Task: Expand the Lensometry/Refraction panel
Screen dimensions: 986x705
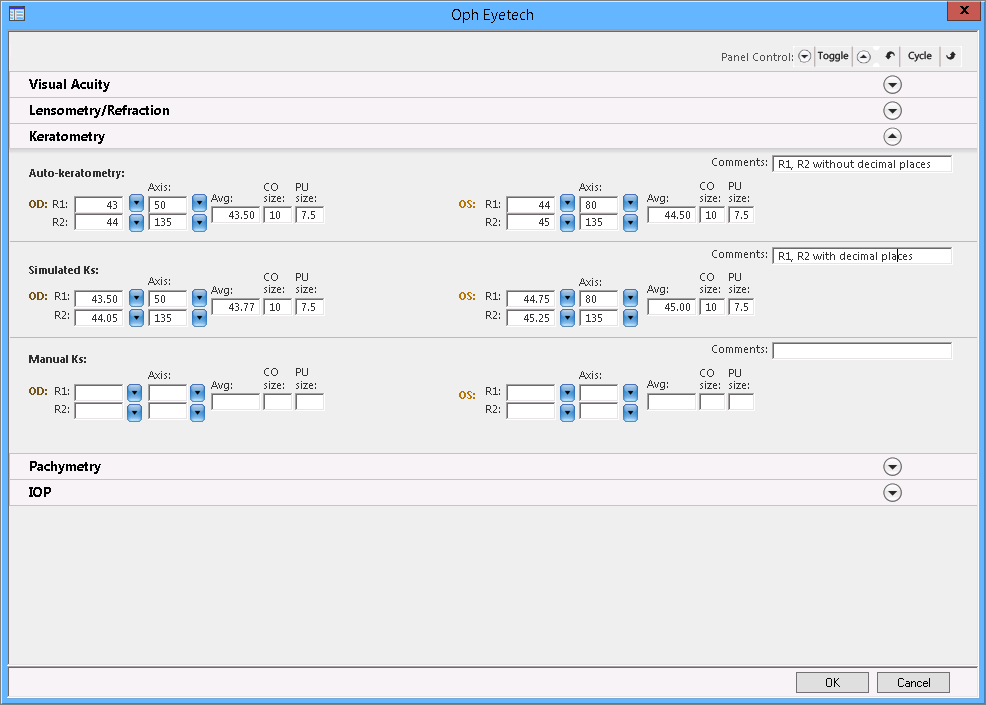Action: coord(892,111)
